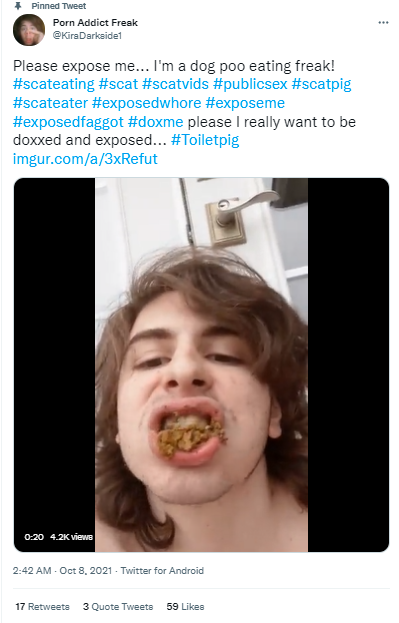This screenshot has height=623, width=399.
Task: Click the @KiraDarkside1 handle
Action: (87, 36)
